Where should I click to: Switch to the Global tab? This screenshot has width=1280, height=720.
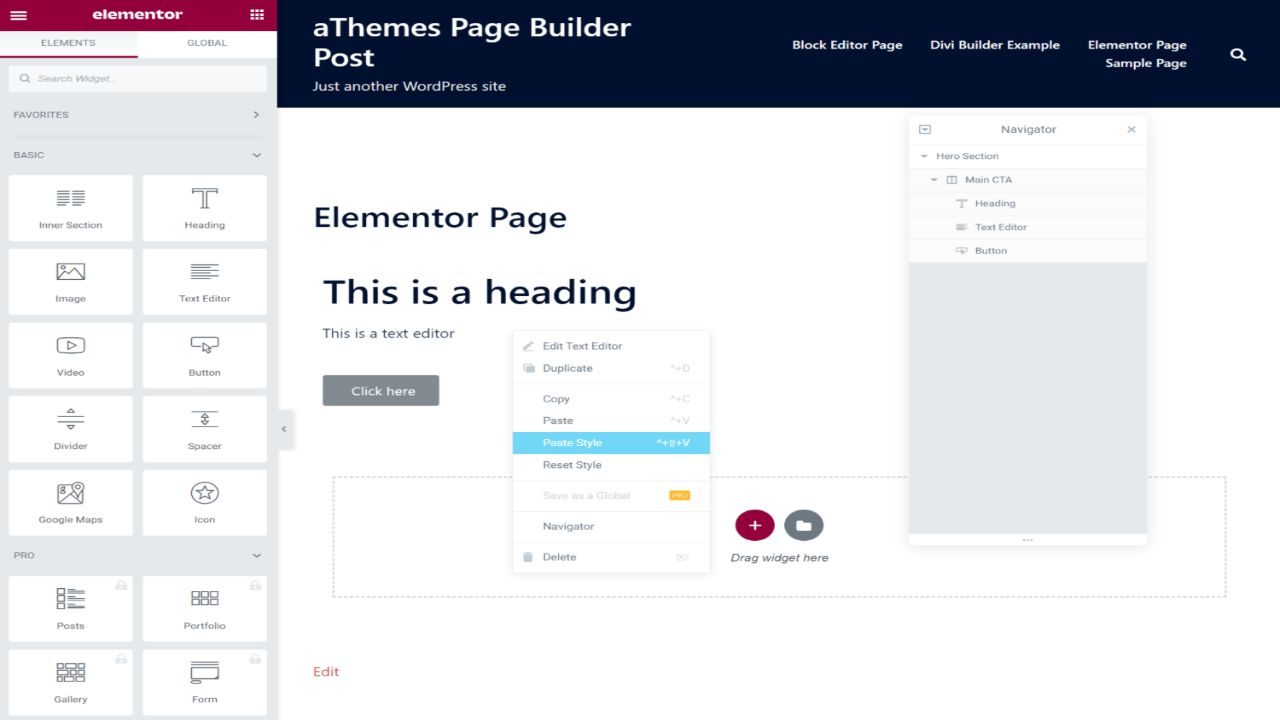click(207, 43)
